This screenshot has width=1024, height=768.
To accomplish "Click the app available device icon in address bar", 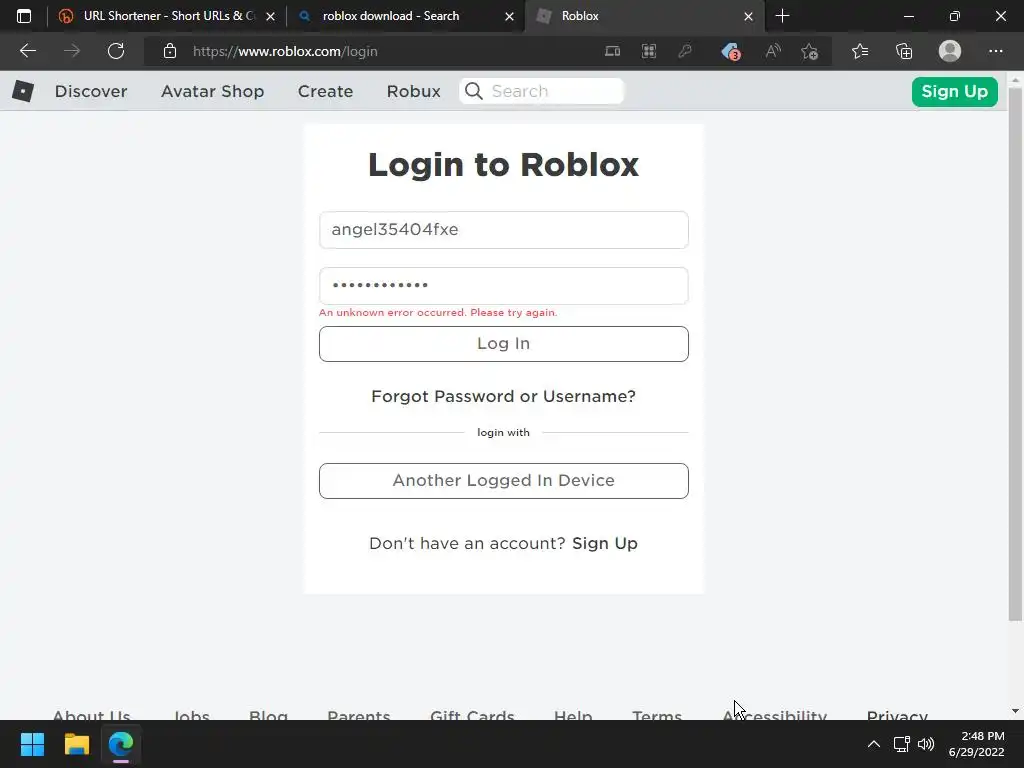I will (612, 51).
